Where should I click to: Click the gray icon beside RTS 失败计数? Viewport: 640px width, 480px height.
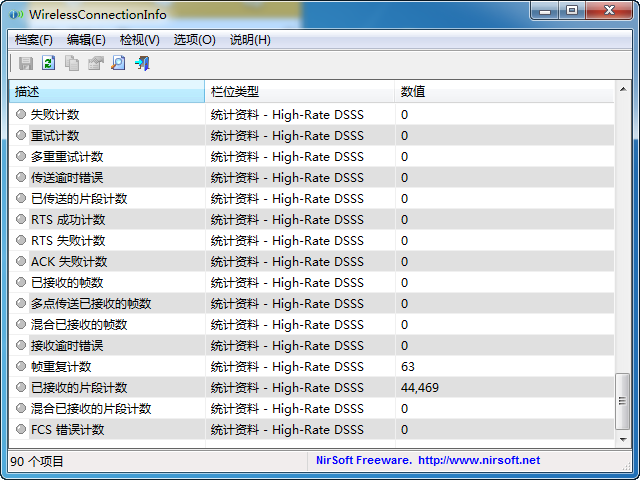pos(21,240)
